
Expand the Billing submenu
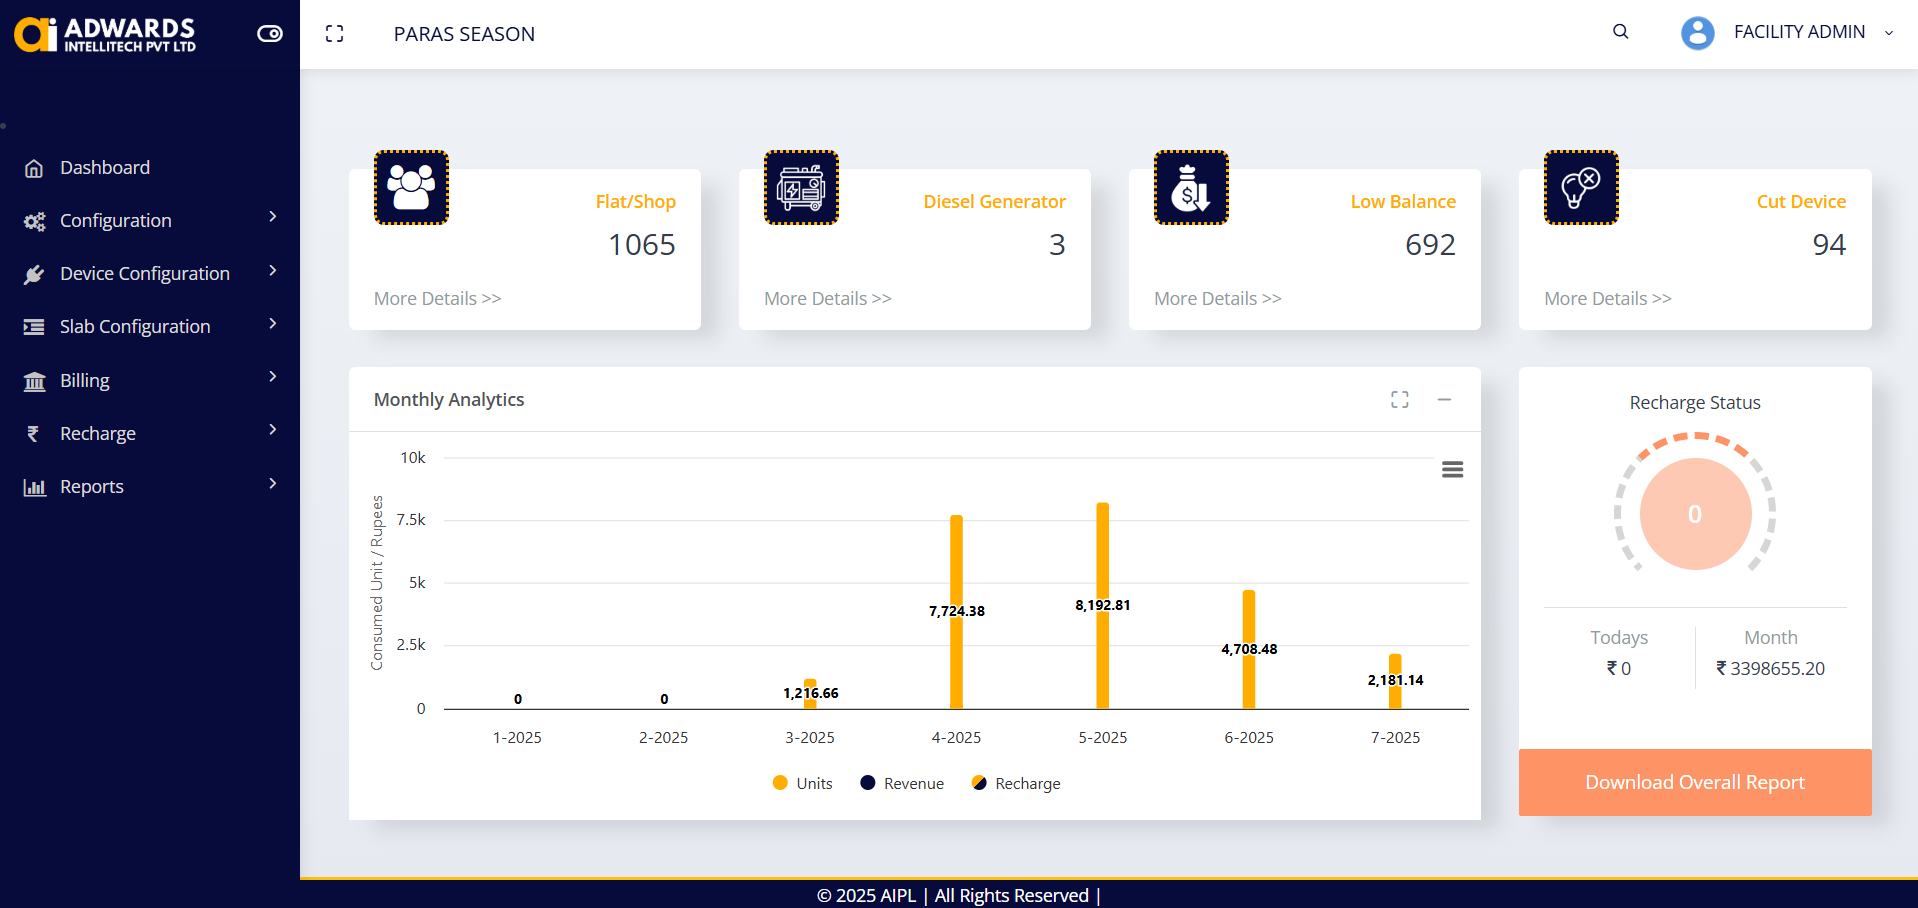(150, 380)
